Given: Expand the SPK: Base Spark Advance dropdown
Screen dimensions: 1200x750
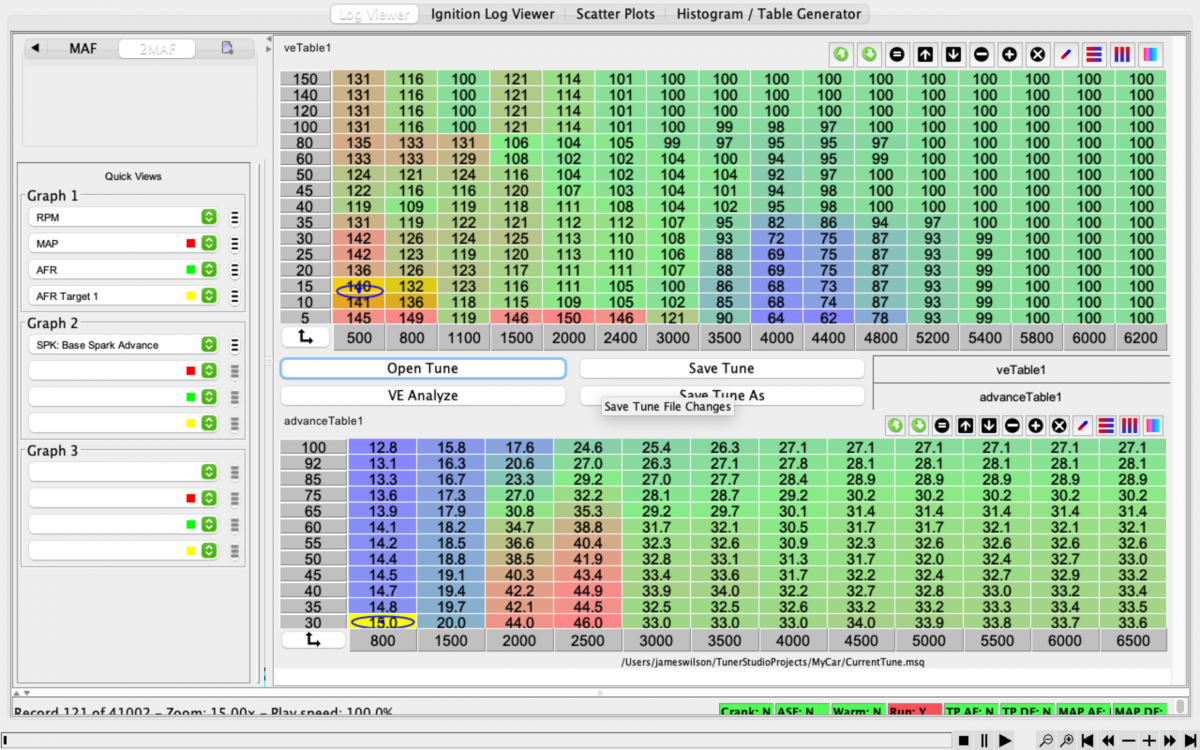Looking at the screenshot, I should 208,345.
